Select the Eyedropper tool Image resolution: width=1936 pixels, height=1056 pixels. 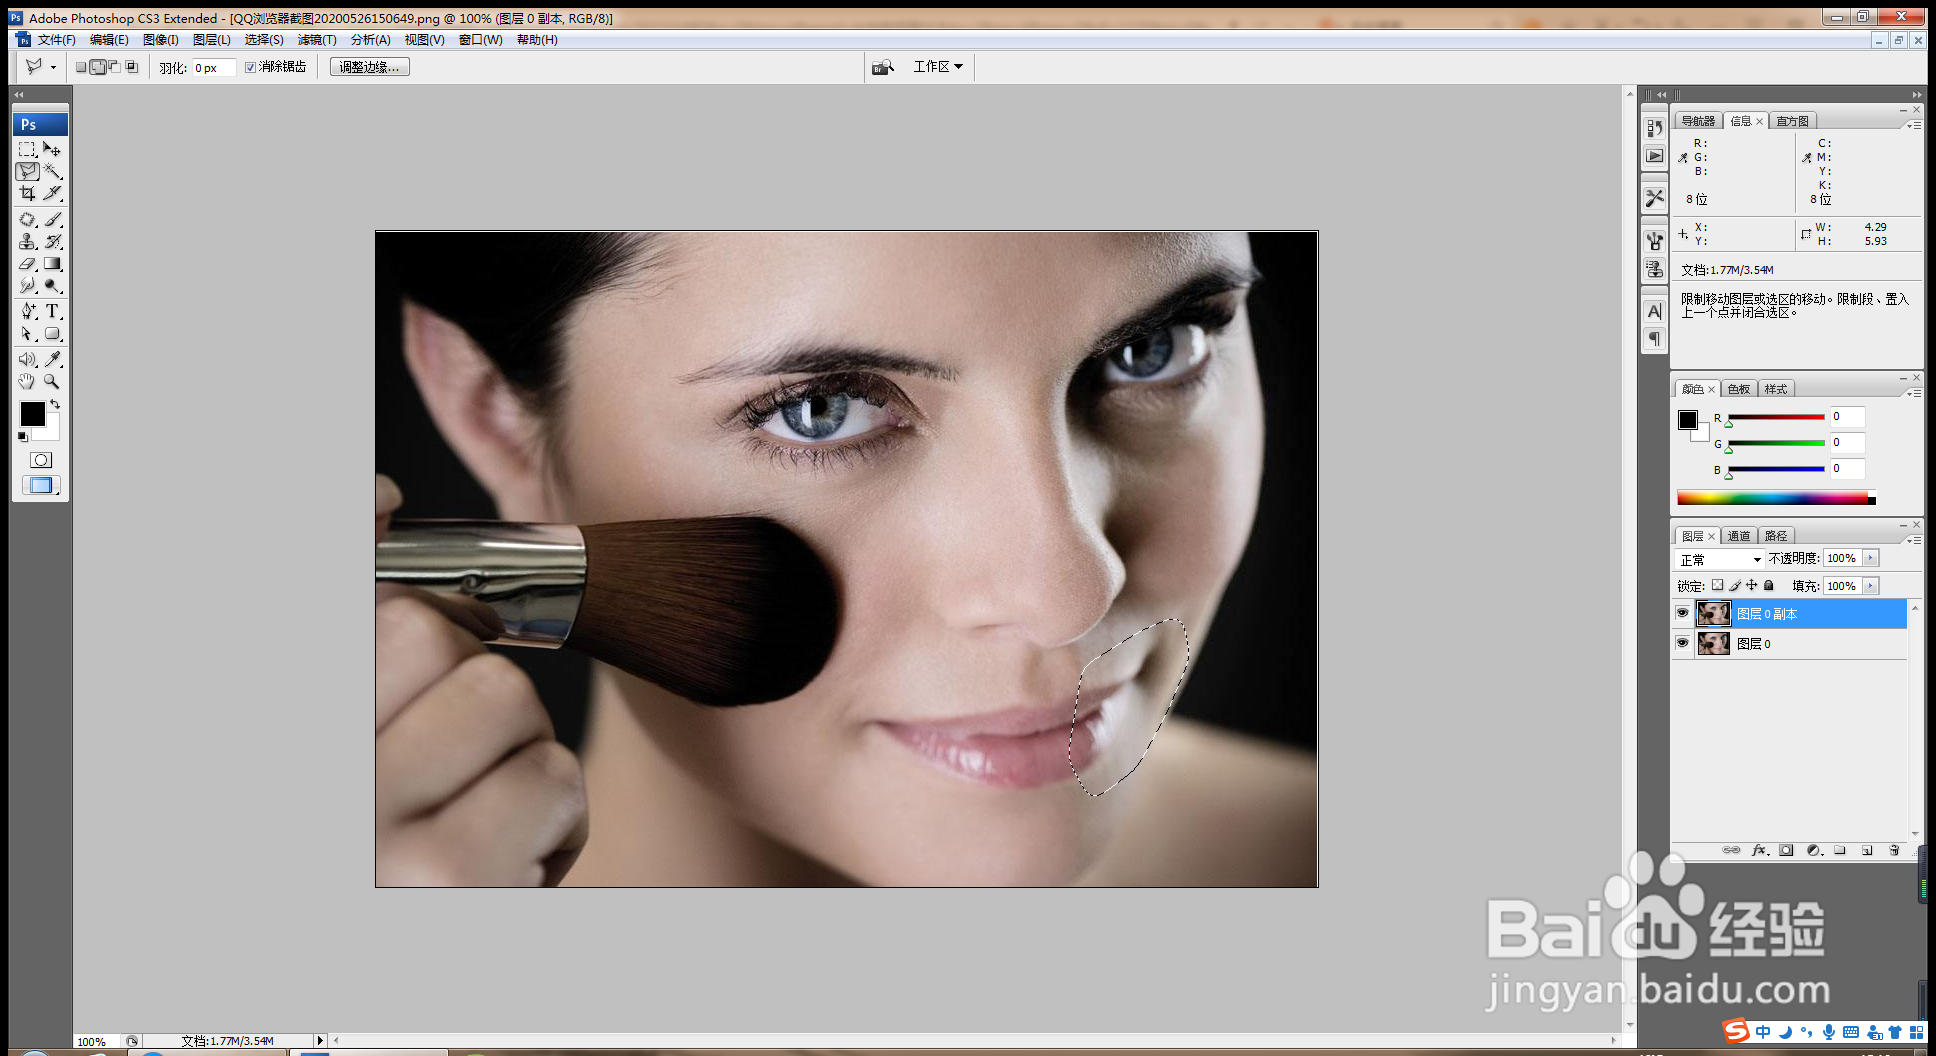coord(53,359)
